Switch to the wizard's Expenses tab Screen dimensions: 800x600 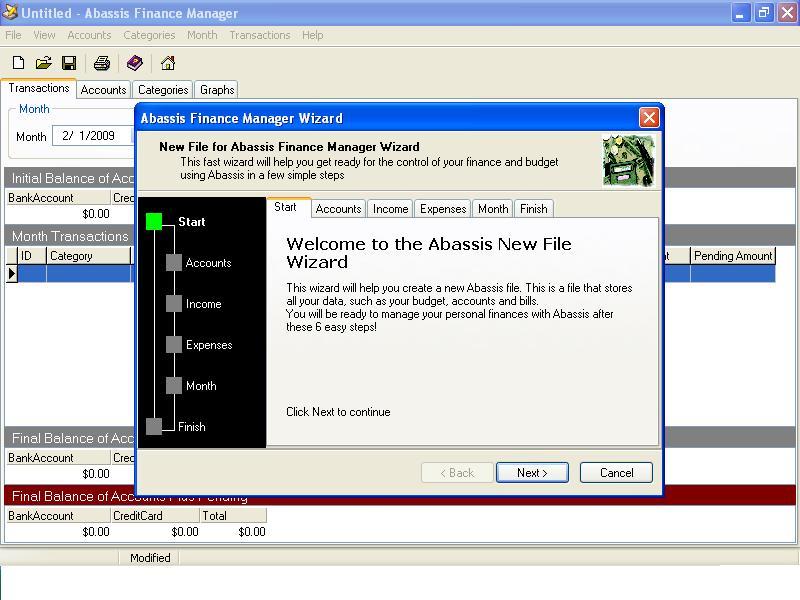(x=442, y=209)
